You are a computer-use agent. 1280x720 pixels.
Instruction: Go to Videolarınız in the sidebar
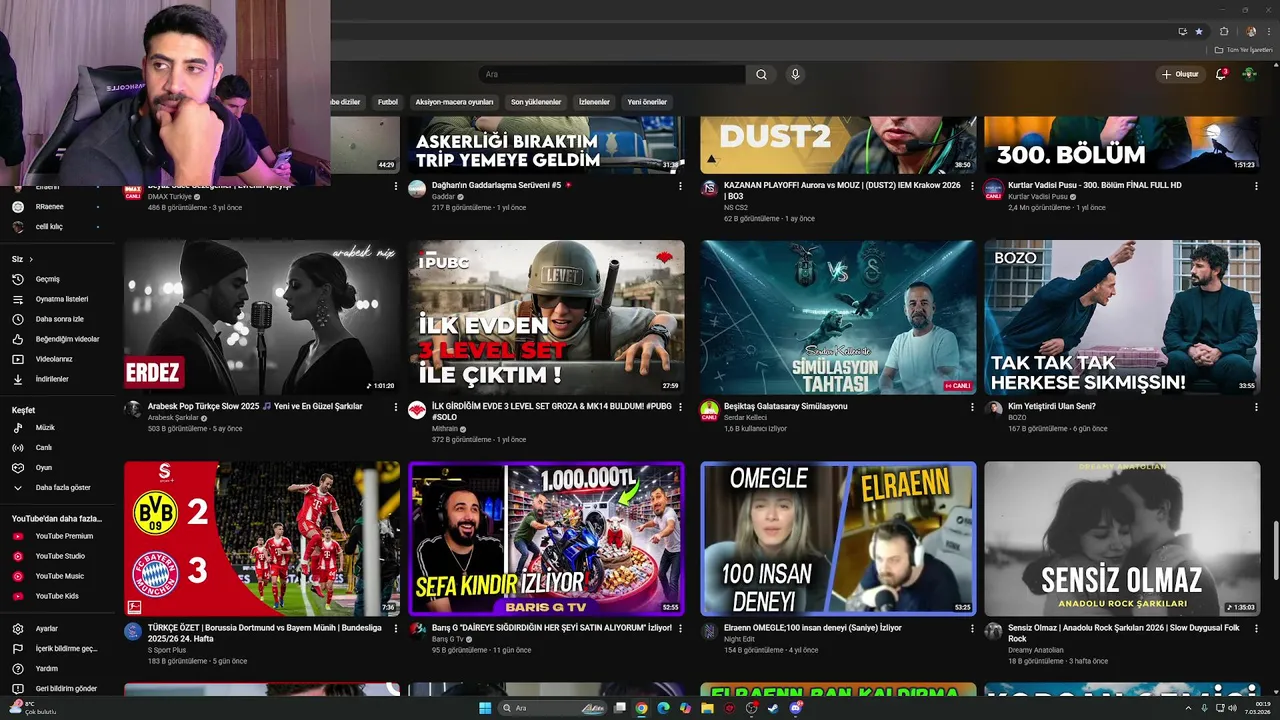point(56,359)
